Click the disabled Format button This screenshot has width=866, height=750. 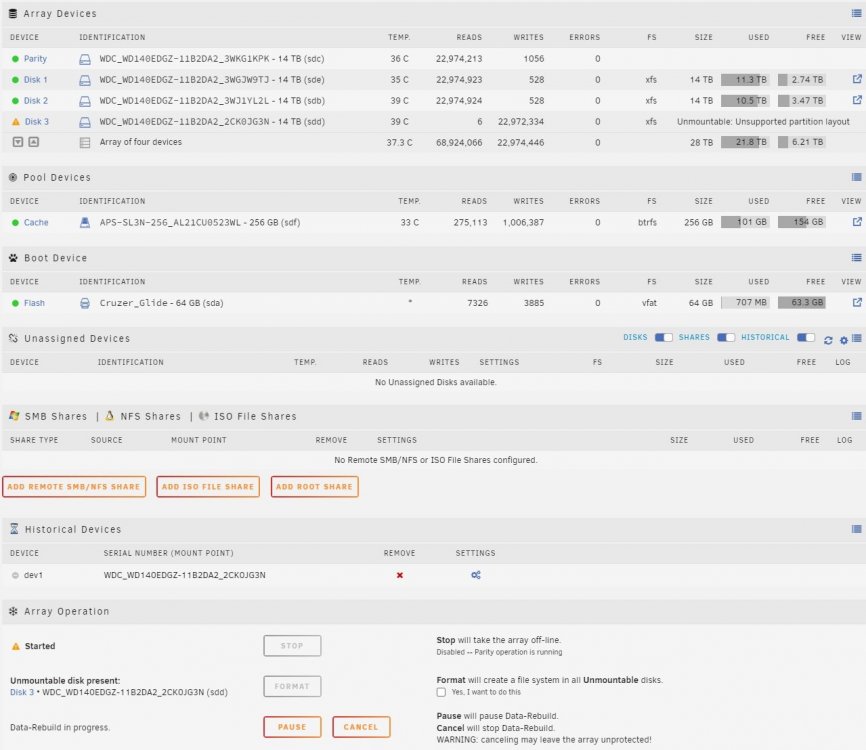292,686
